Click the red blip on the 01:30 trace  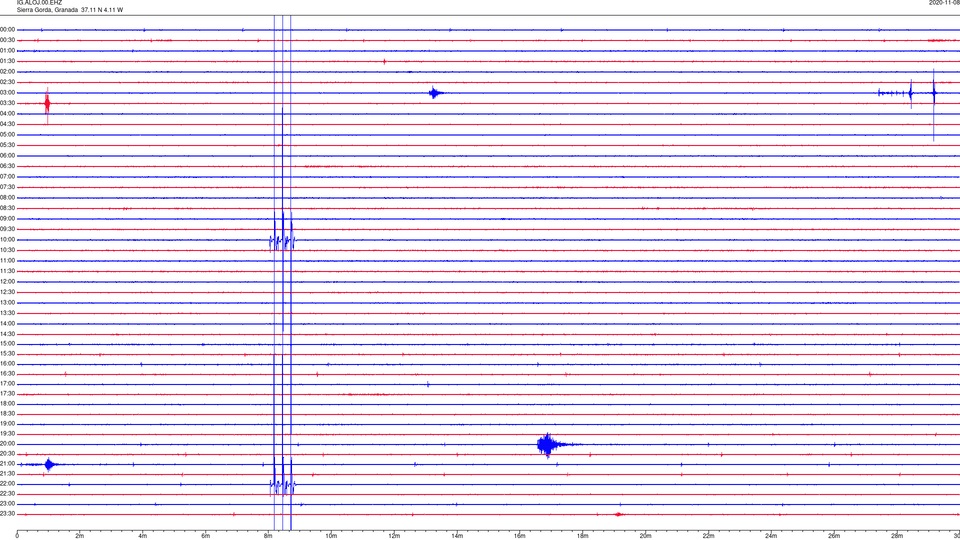[384, 62]
